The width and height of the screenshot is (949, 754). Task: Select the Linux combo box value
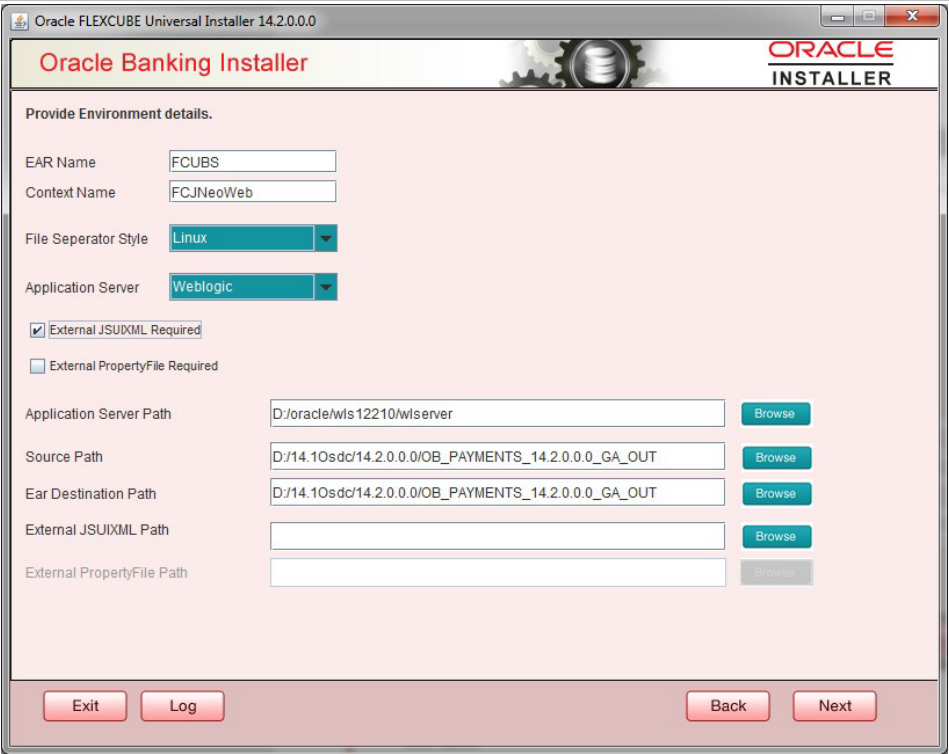241,238
